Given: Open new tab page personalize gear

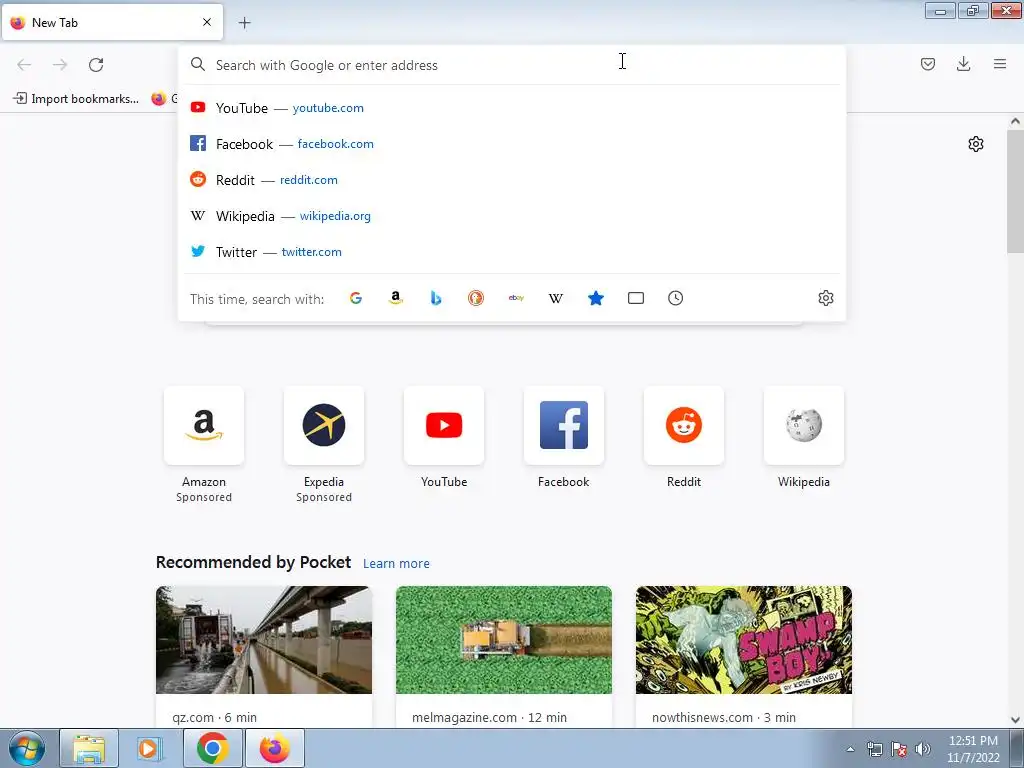Looking at the screenshot, I should pyautogui.click(x=976, y=144).
